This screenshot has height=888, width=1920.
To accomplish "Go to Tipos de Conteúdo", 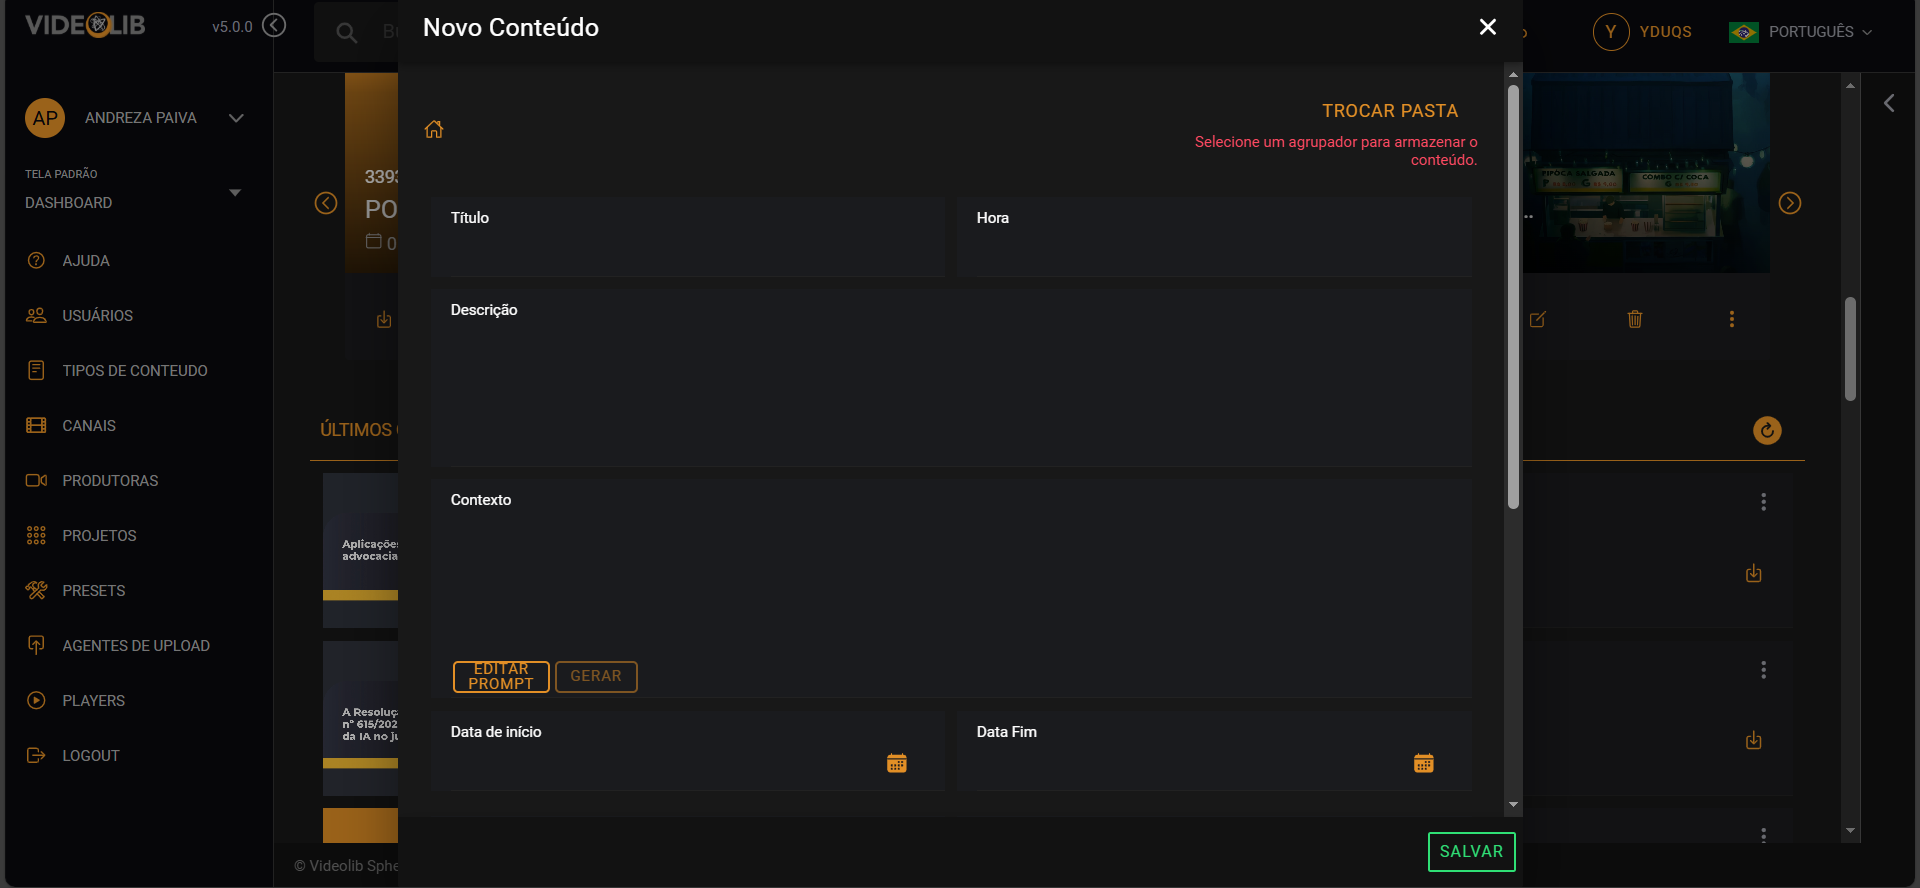I will pos(135,371).
